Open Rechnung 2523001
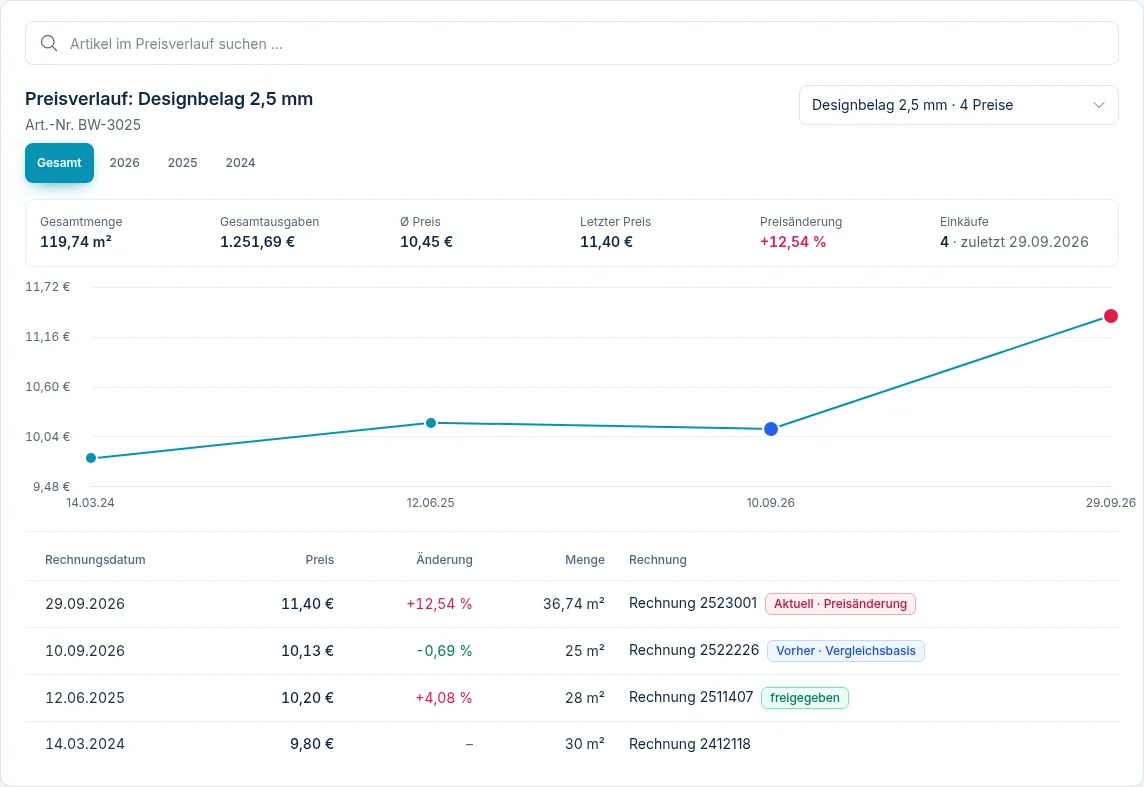Screen dimensions: 1144x787 [692, 603]
